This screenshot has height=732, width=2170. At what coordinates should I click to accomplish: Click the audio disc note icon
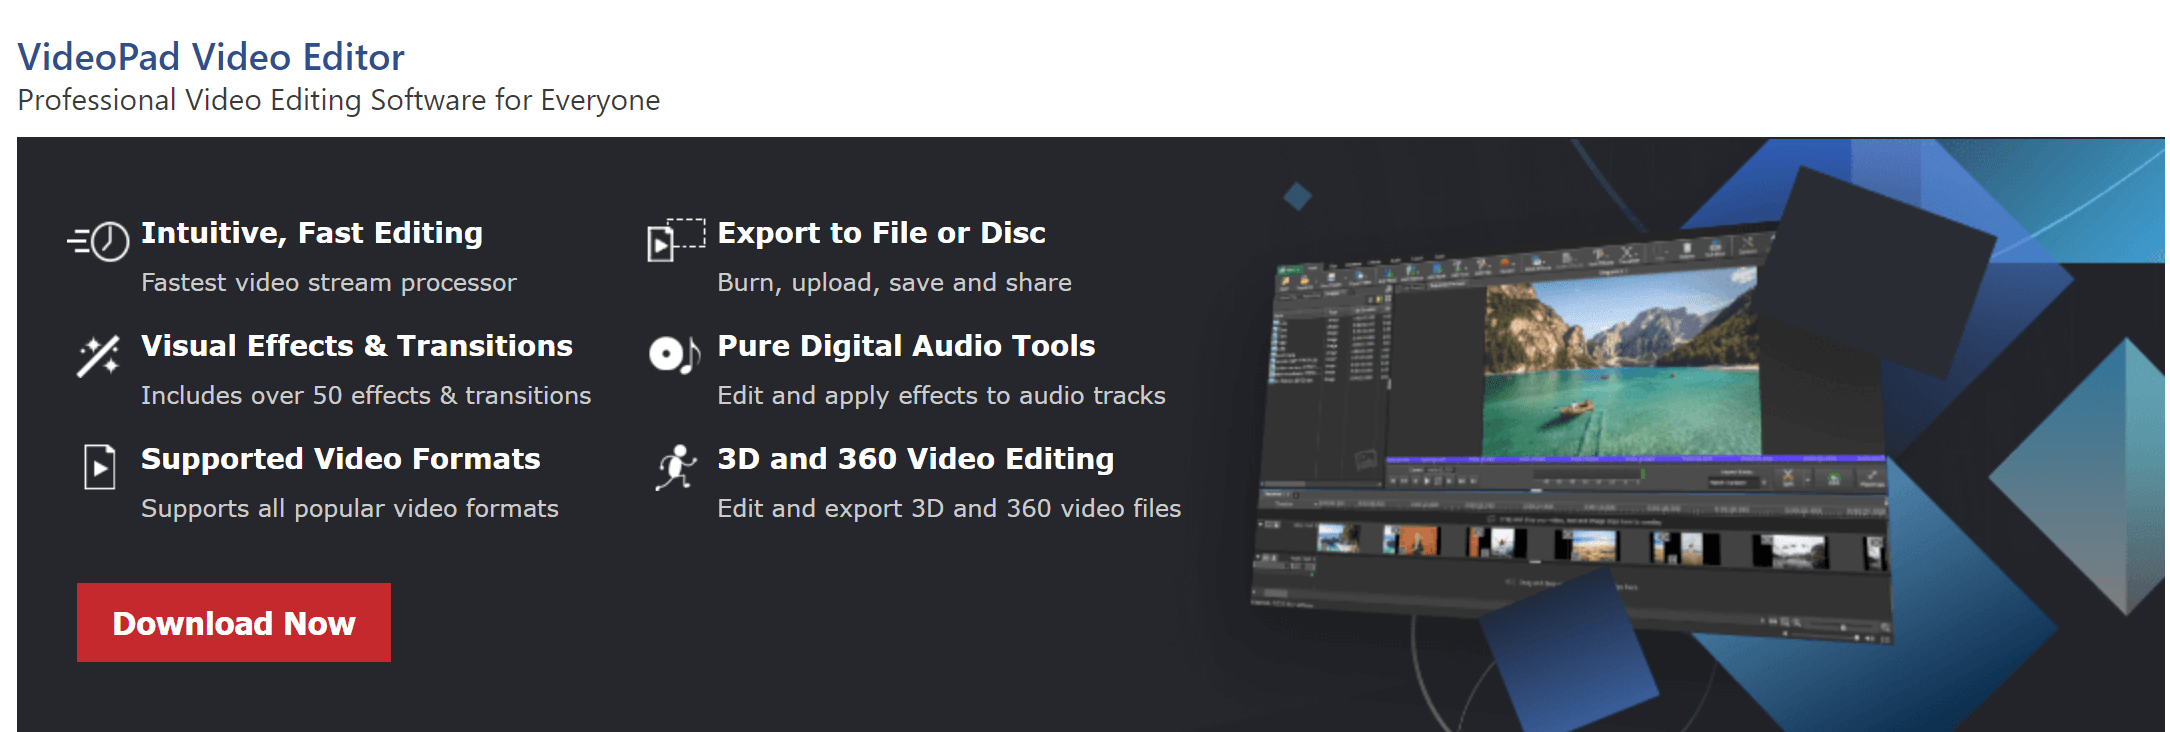[674, 354]
